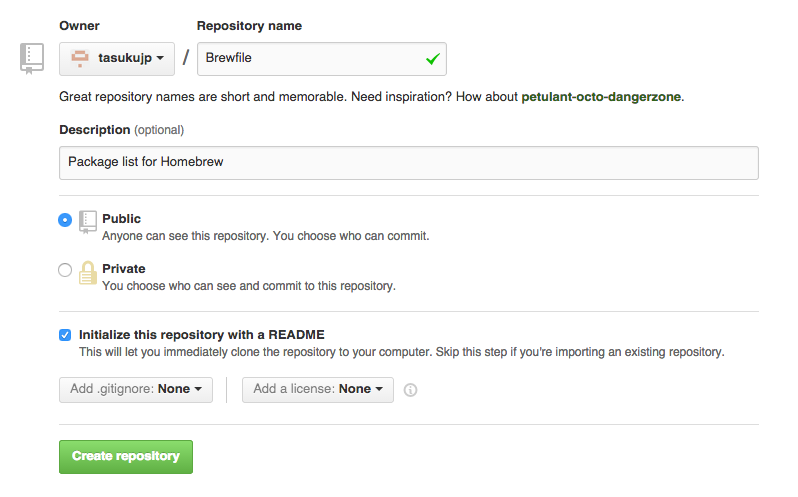Viewport: 798px width, 497px height.
Task: Open the Add .gitignore dropdown
Action: tap(136, 390)
